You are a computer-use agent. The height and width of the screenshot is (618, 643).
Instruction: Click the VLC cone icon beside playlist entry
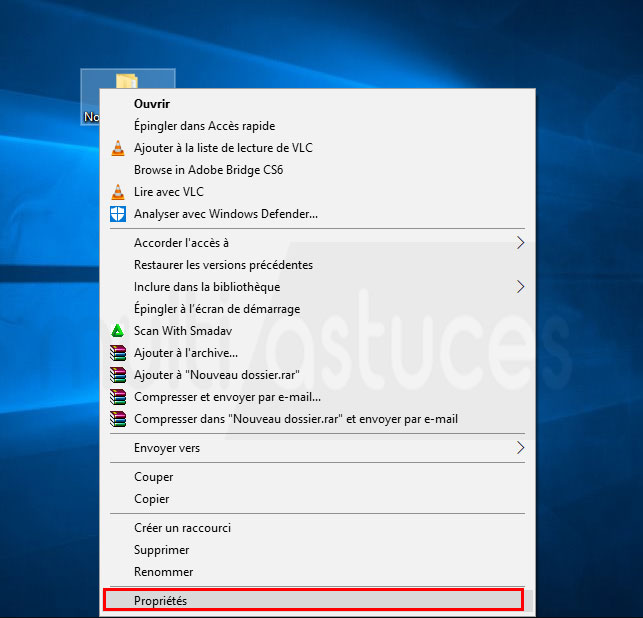pyautogui.click(x=117, y=148)
